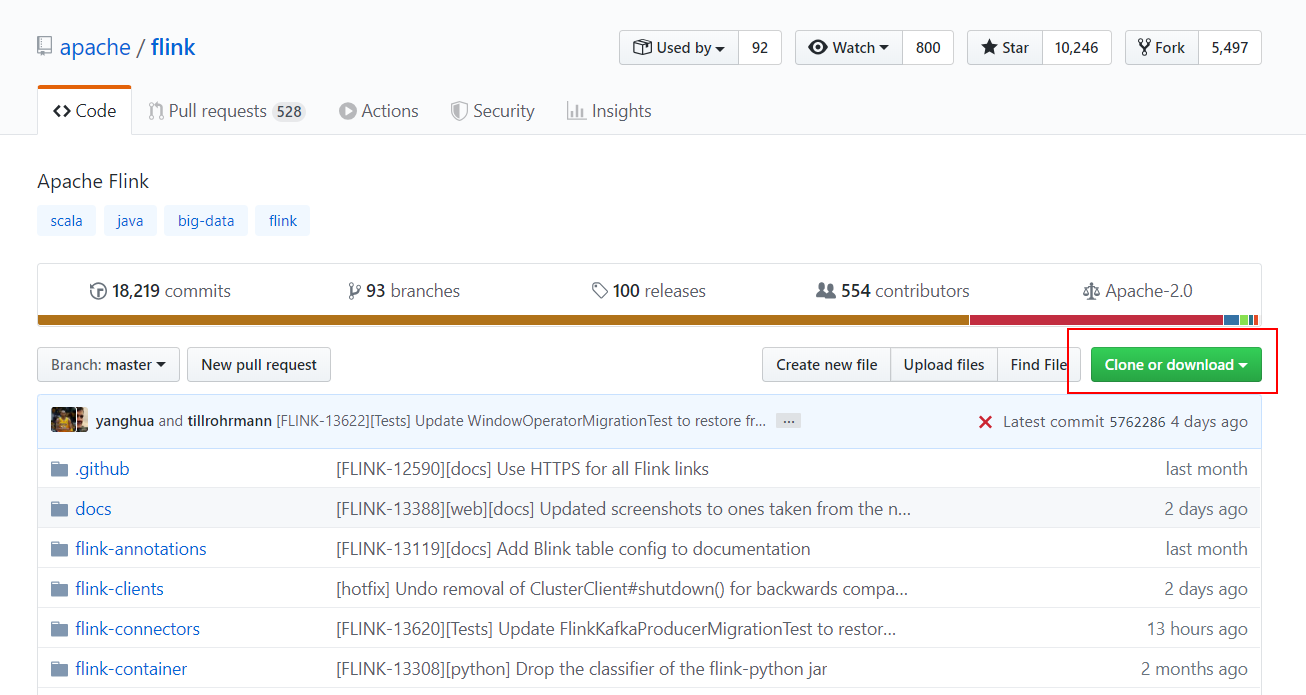Expand the Watch dropdown button
This screenshot has height=695, width=1306.
click(x=849, y=48)
